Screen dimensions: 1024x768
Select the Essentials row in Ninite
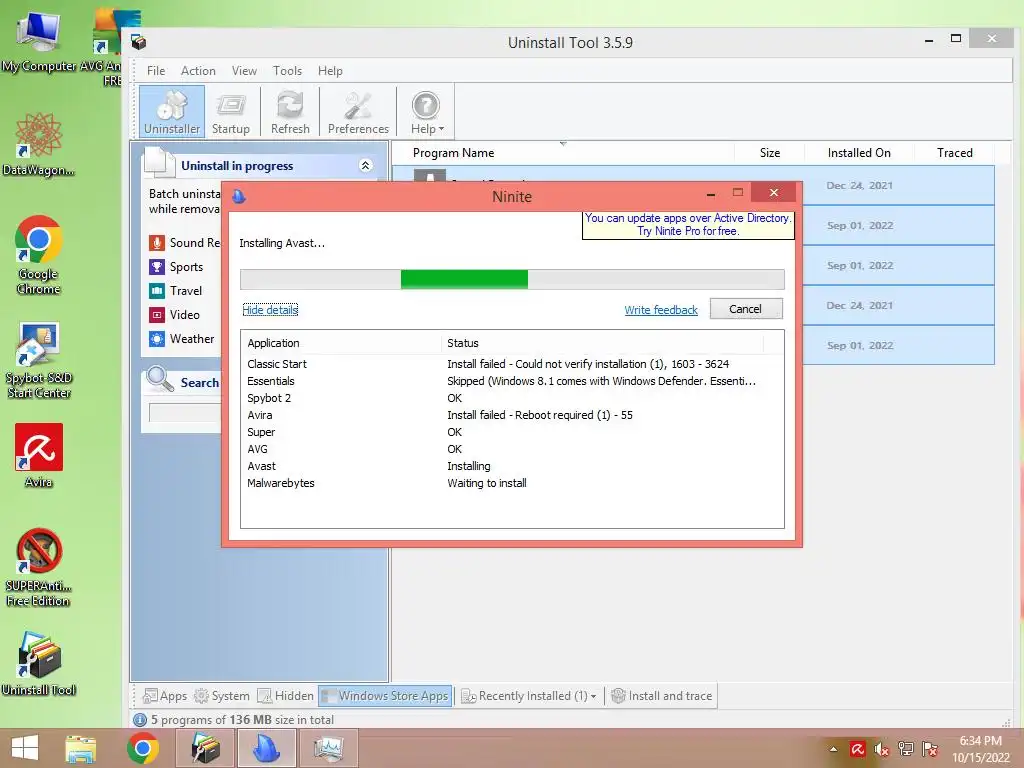[512, 381]
